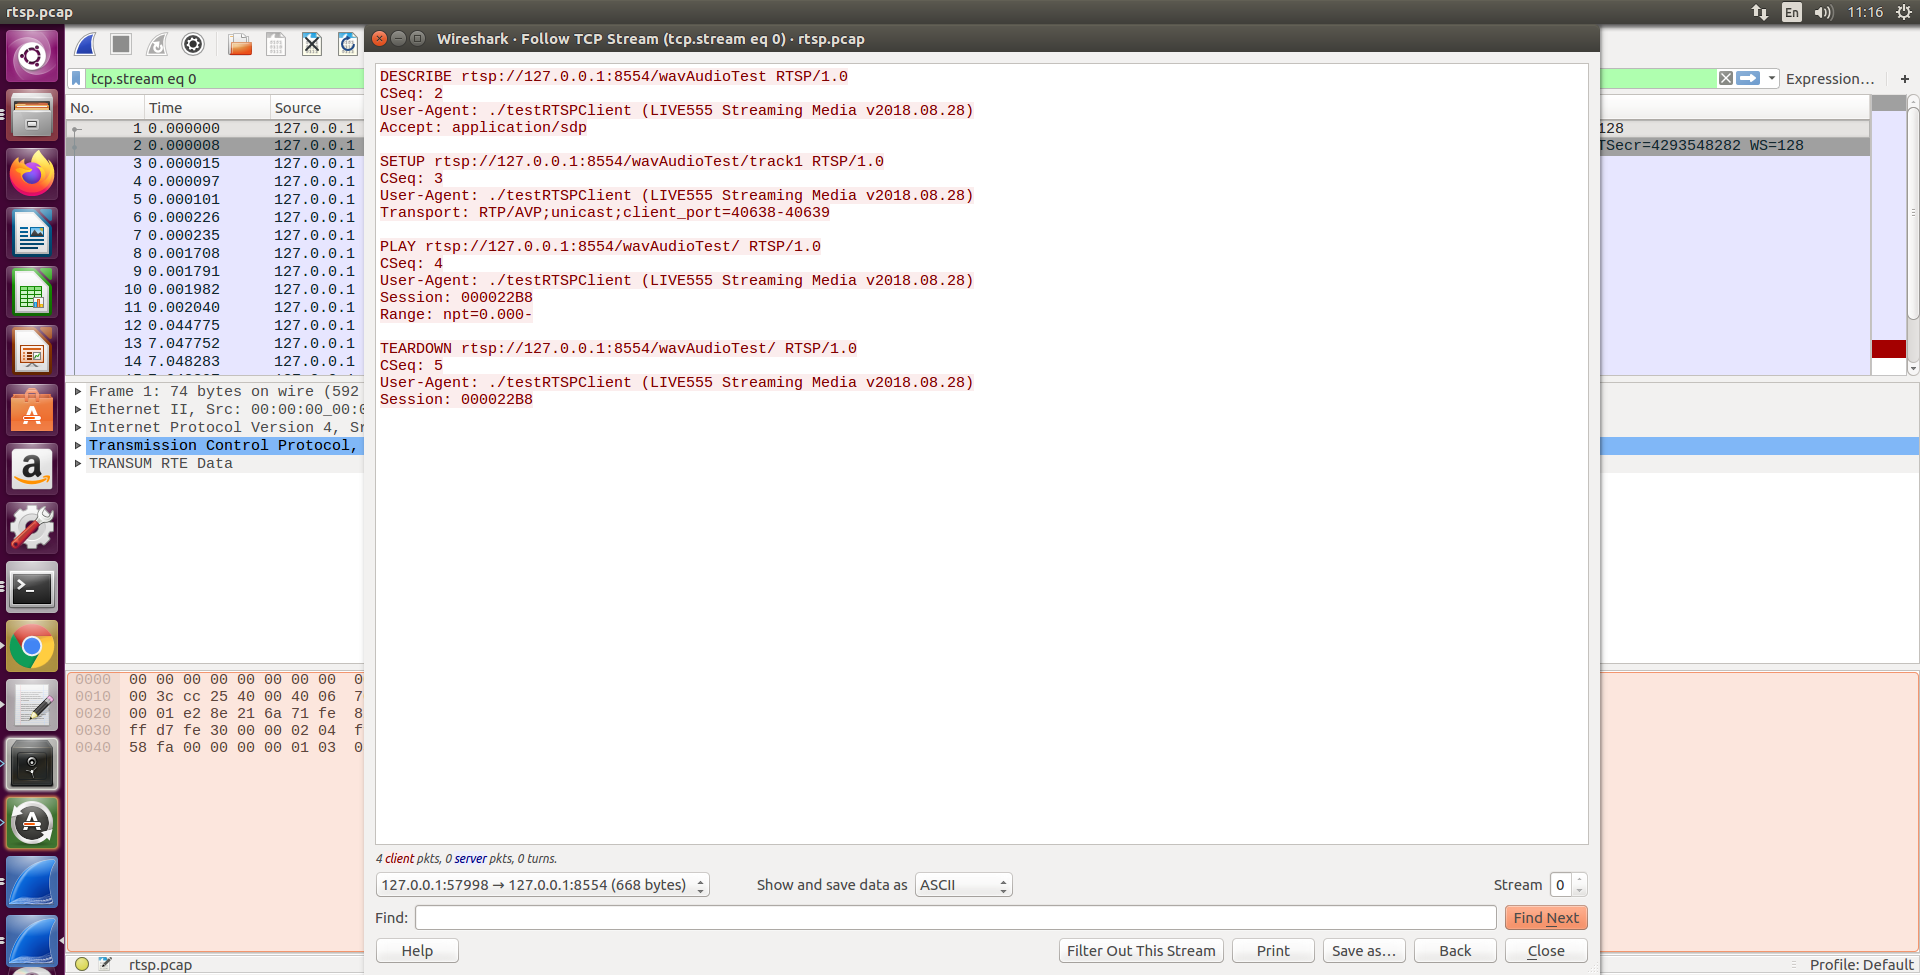Open Ubuntu Dash search from launcher

pos(32,55)
